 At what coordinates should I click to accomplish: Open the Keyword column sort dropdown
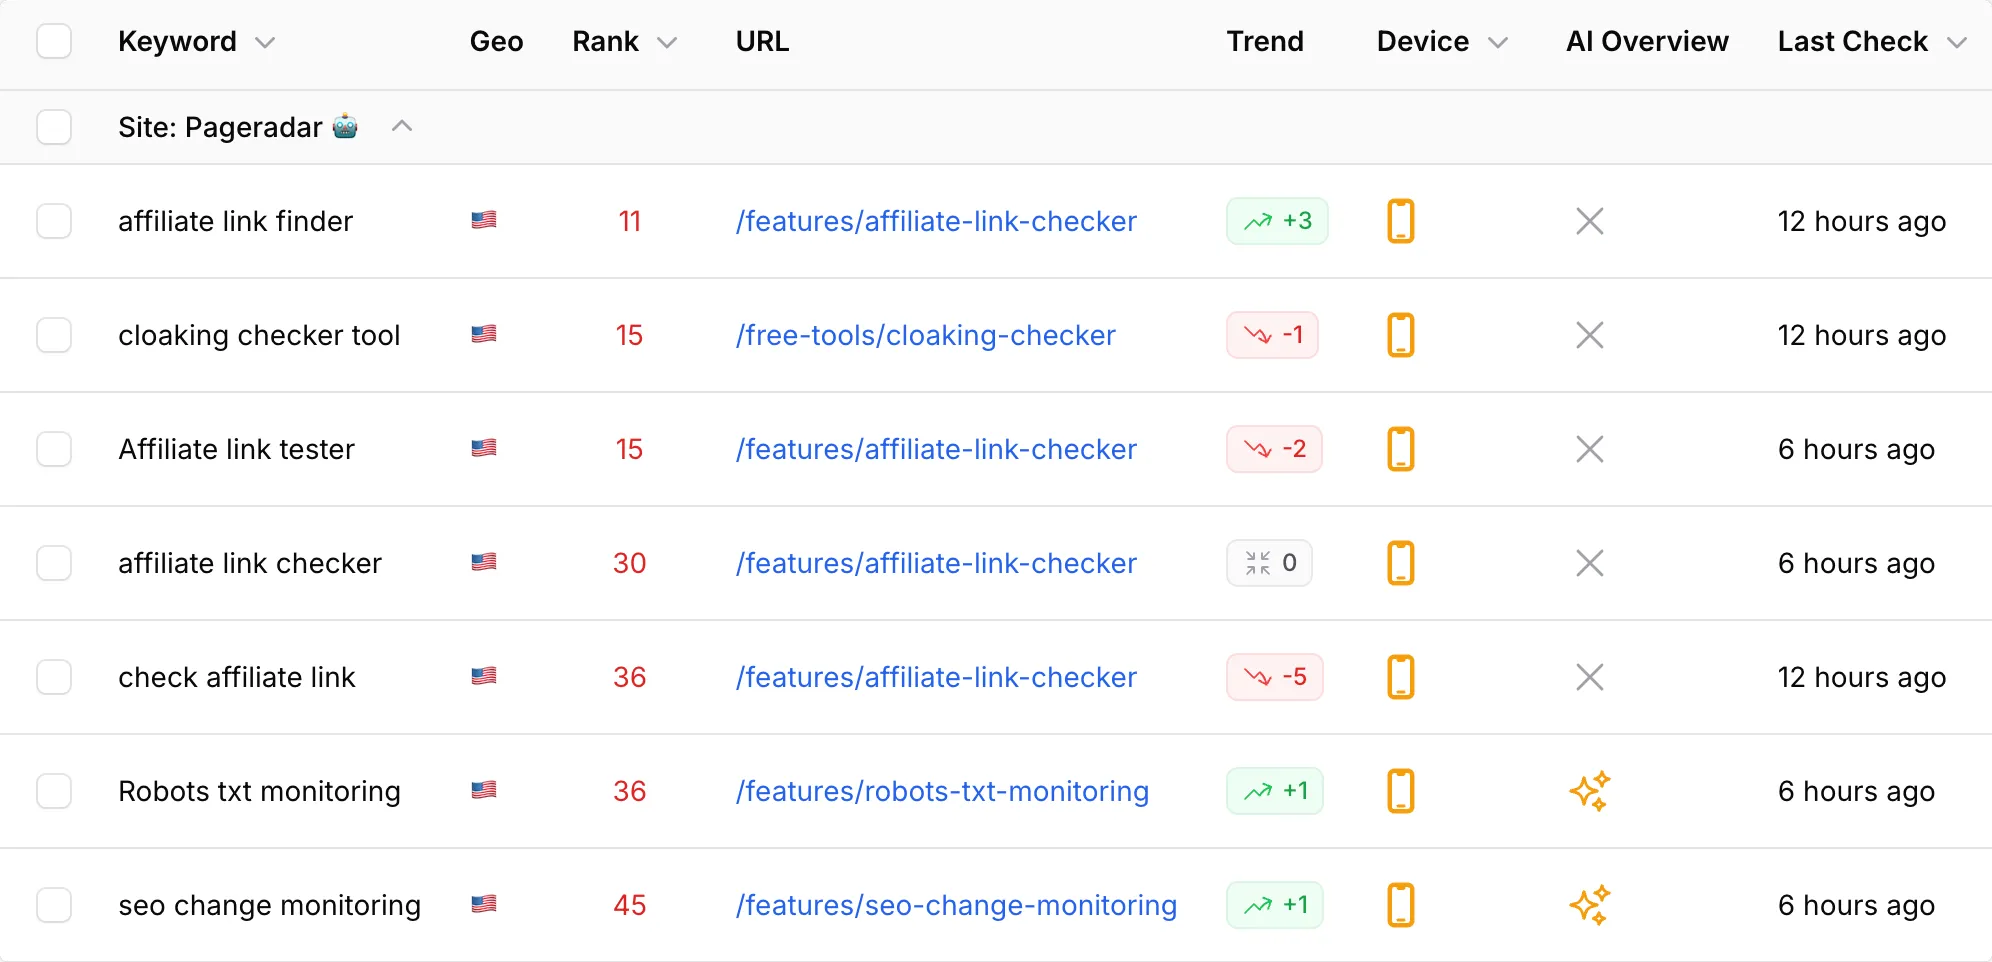[x=265, y=42]
